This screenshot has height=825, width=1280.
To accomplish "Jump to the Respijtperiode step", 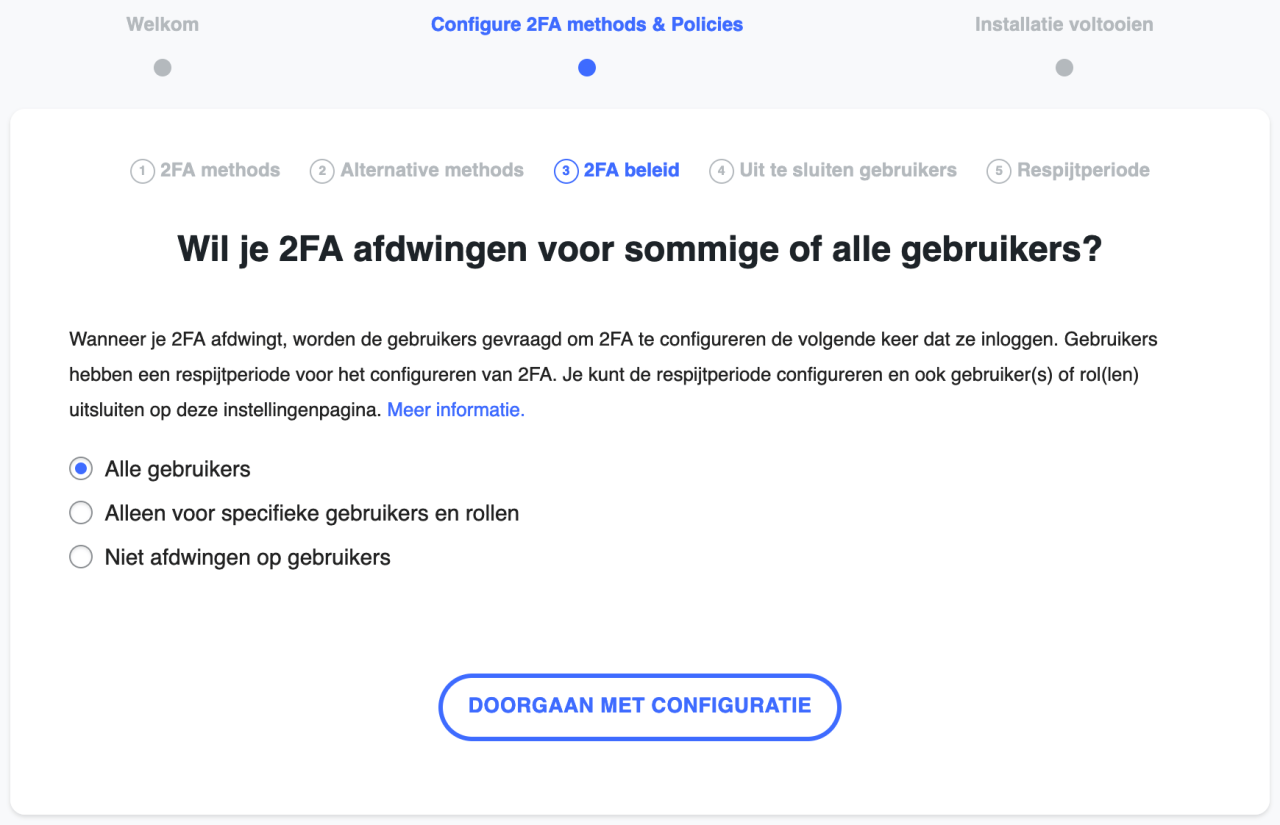I will click(x=1083, y=170).
